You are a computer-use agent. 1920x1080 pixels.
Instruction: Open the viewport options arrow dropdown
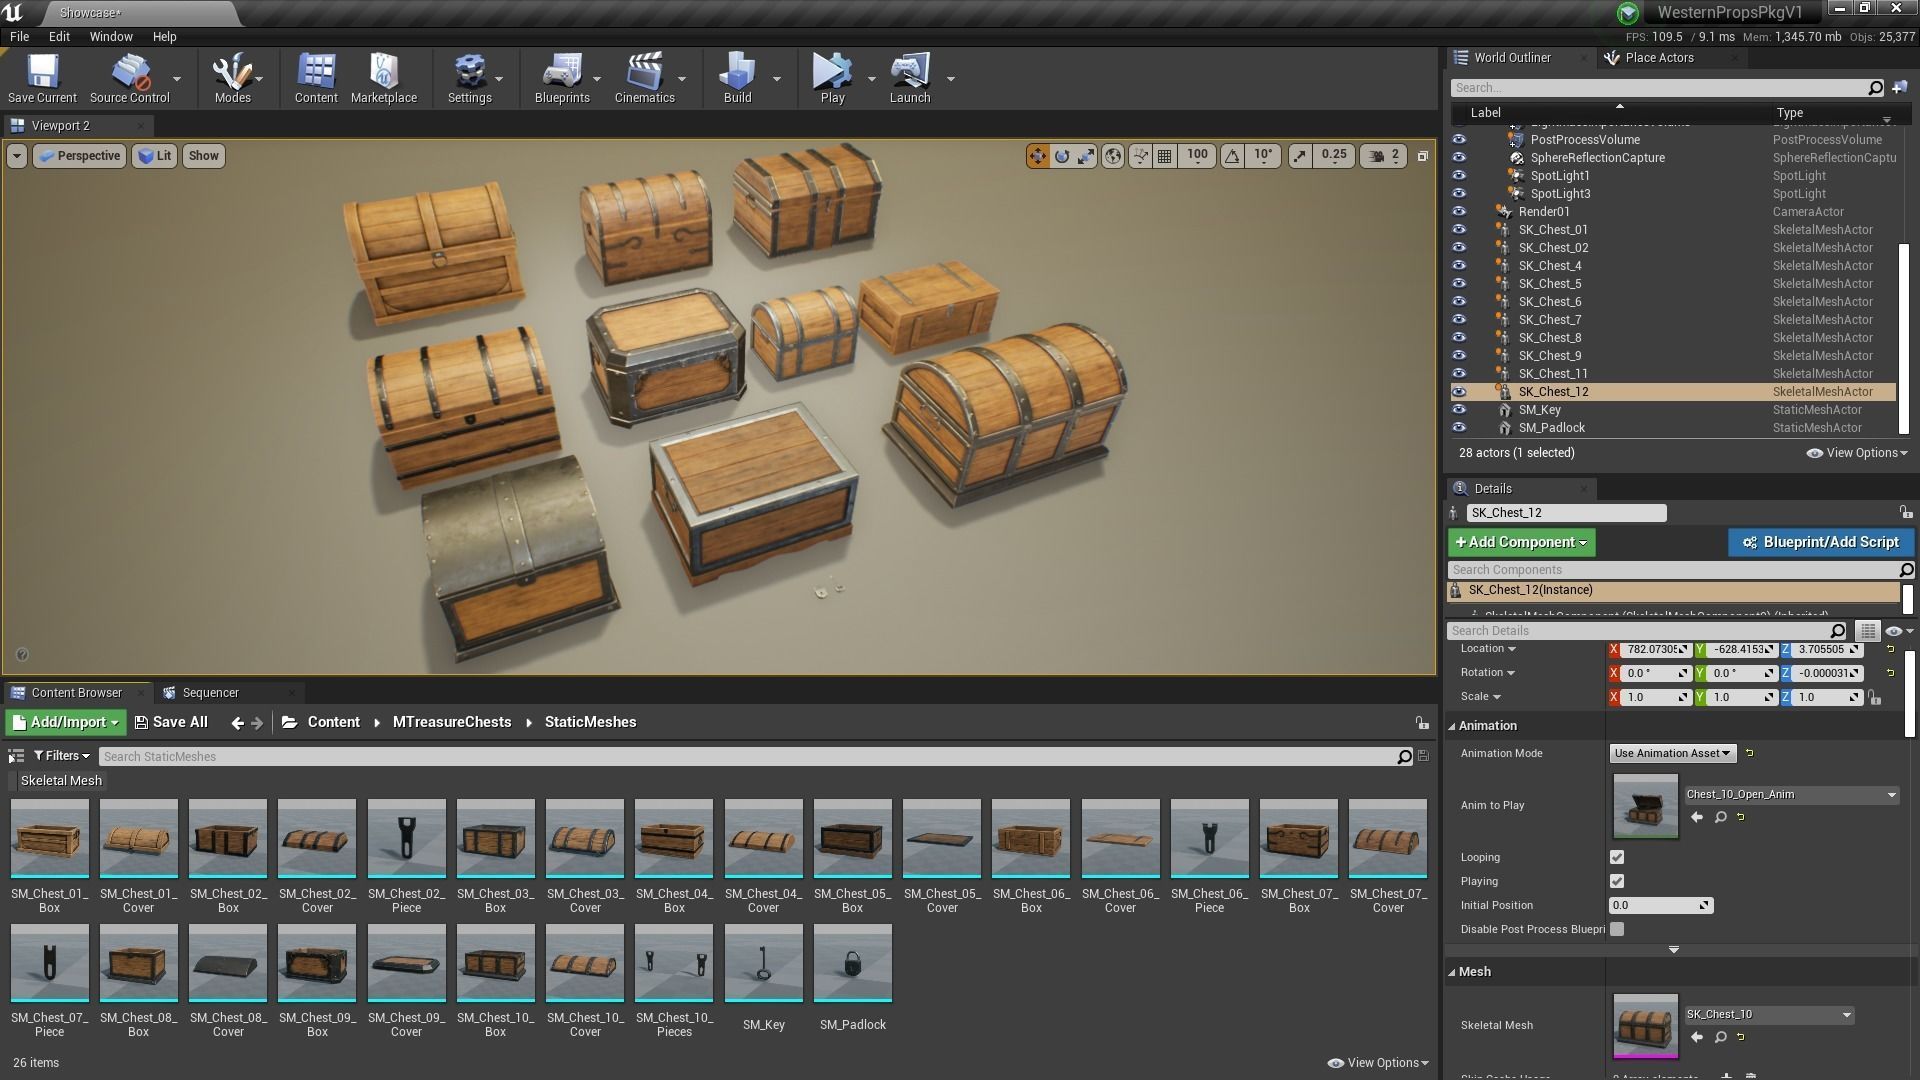tap(16, 156)
